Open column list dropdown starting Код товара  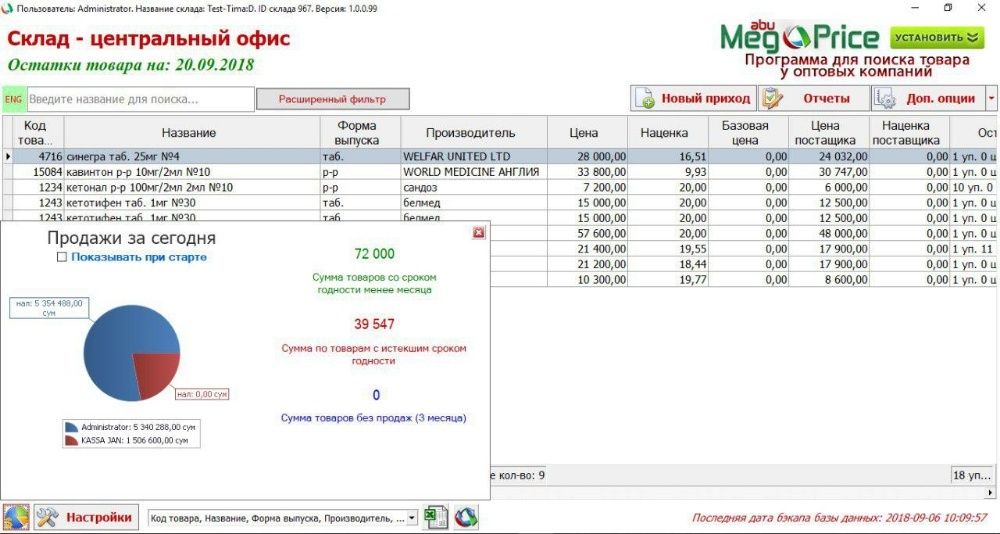[x=411, y=517]
